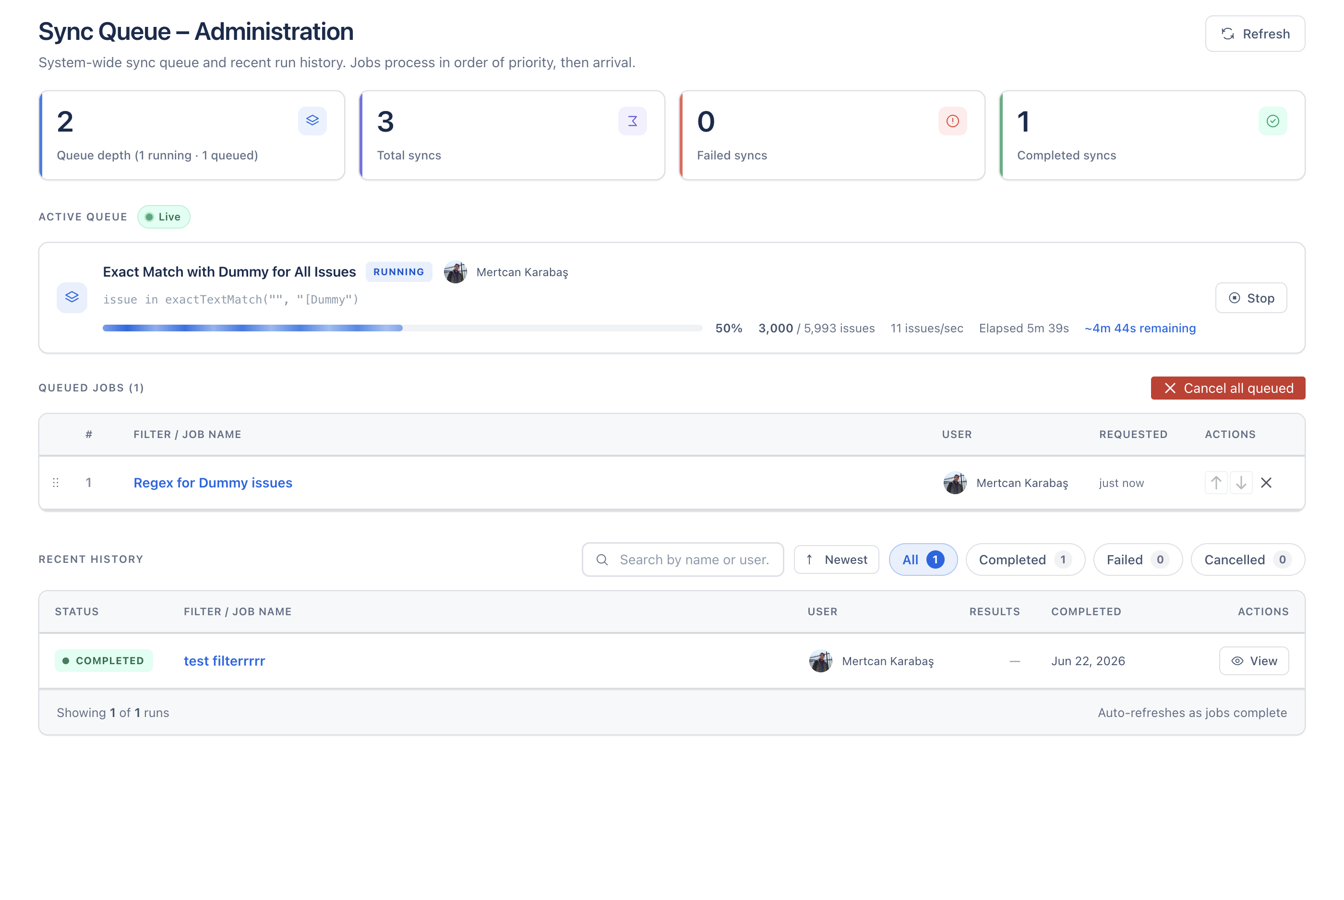The width and height of the screenshot is (1344, 900).
Task: Move Regex for Dummy issues job up
Action: click(1216, 483)
